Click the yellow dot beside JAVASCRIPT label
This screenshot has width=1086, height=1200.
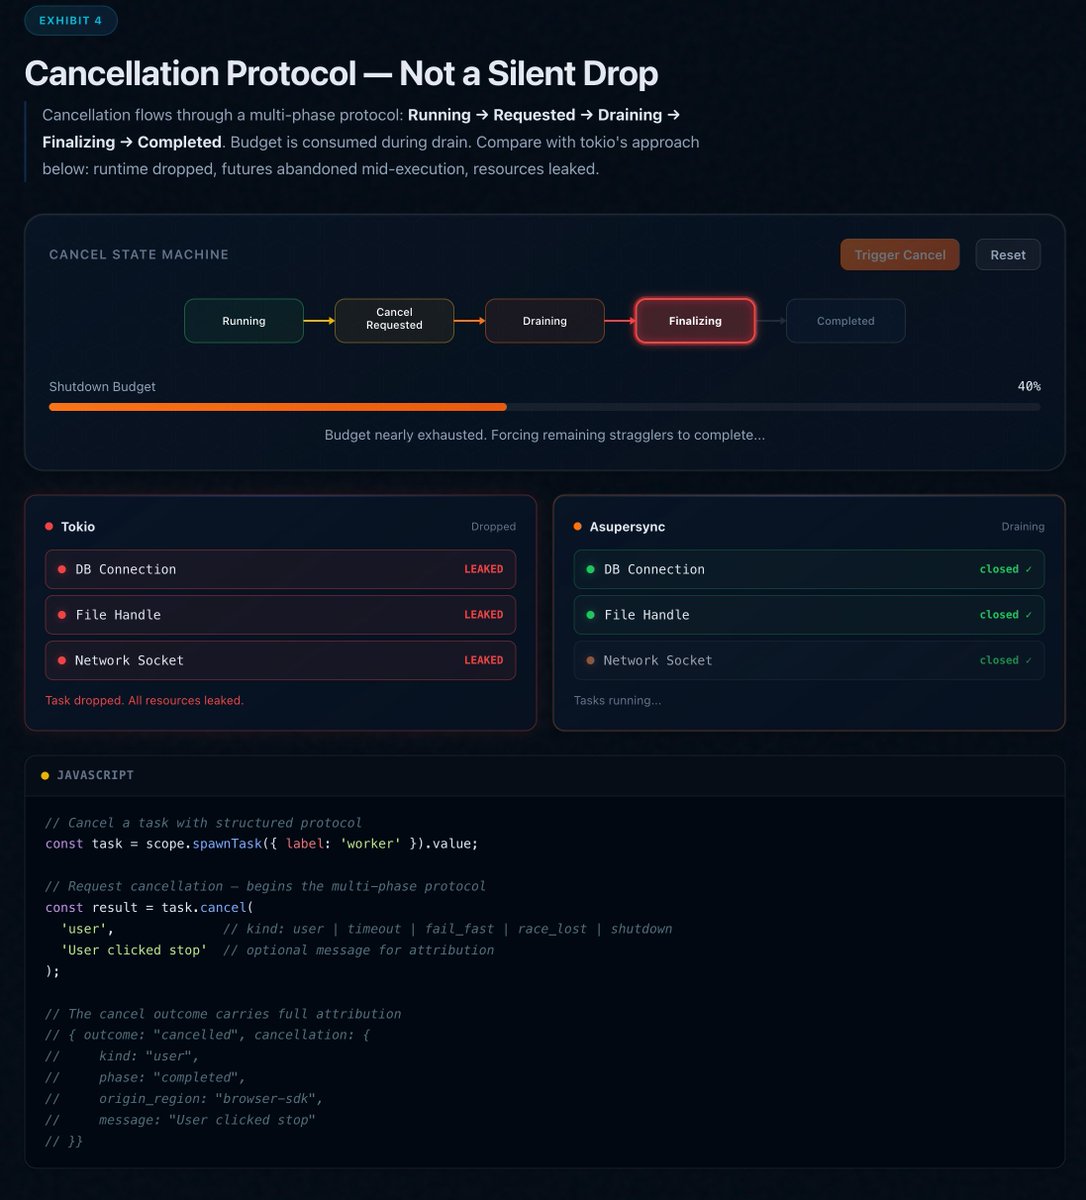45,775
